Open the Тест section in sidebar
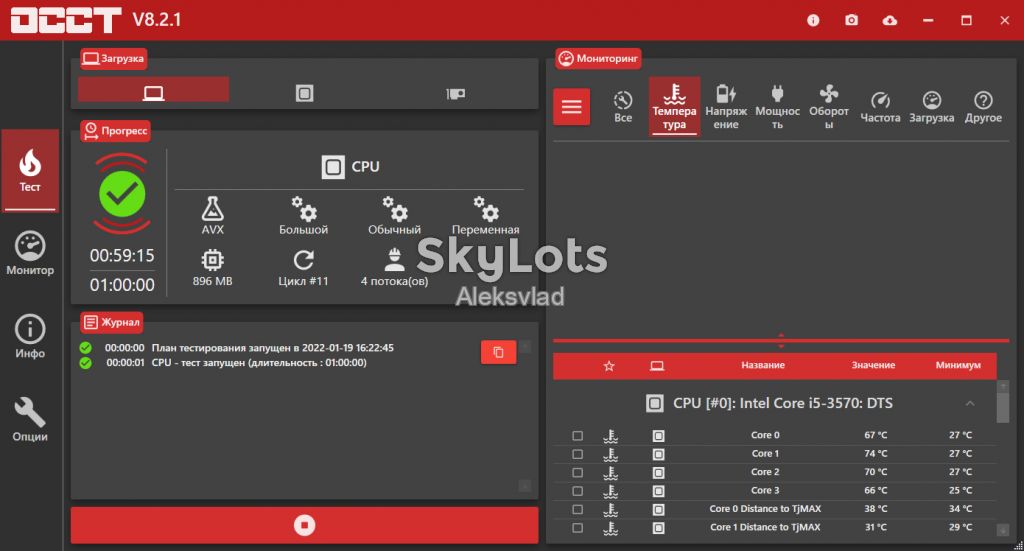This screenshot has height=551, width=1024. [30, 170]
